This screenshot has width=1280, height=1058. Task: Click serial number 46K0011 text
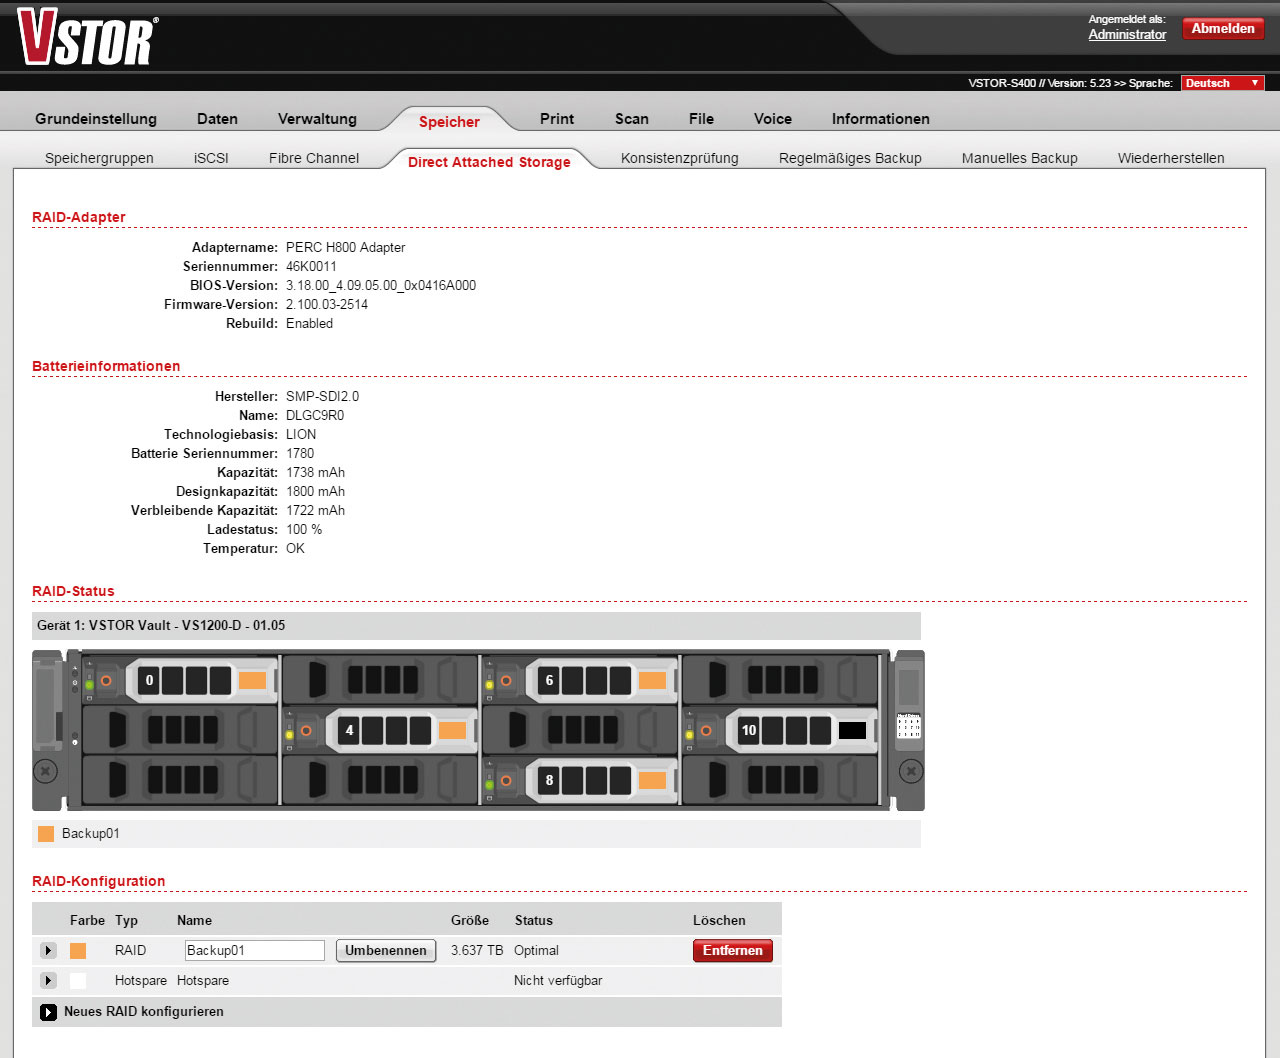pyautogui.click(x=311, y=266)
